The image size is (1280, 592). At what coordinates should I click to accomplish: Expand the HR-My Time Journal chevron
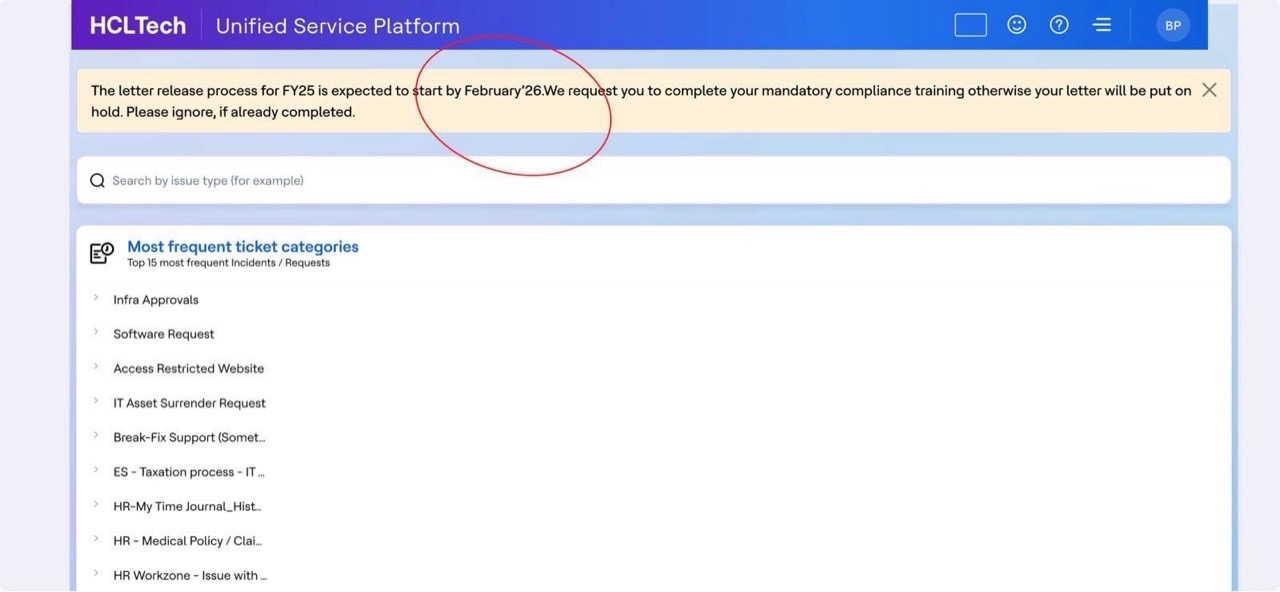pyautogui.click(x=96, y=505)
